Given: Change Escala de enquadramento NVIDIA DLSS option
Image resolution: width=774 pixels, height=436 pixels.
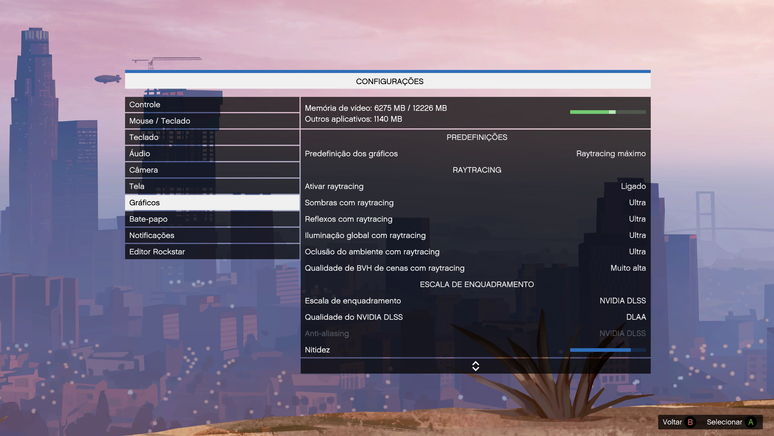Looking at the screenshot, I should click(475, 300).
